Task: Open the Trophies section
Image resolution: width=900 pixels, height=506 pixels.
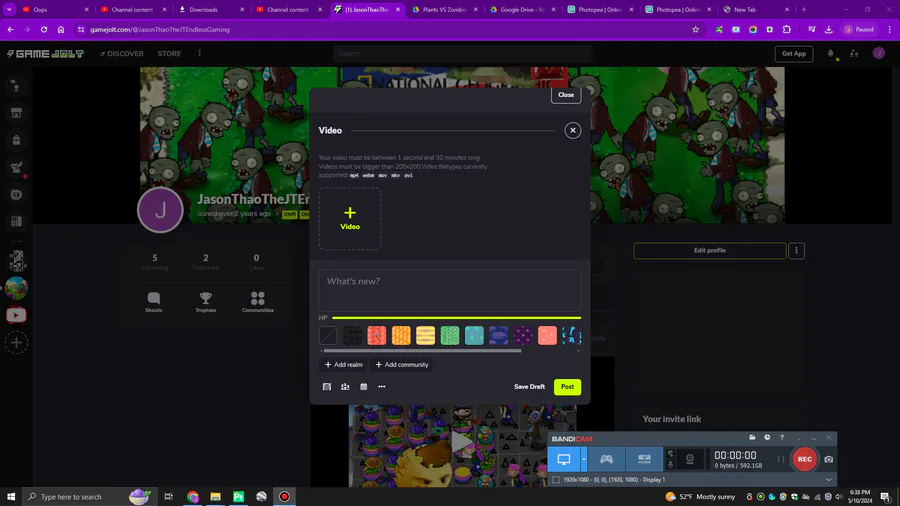Action: (205, 302)
